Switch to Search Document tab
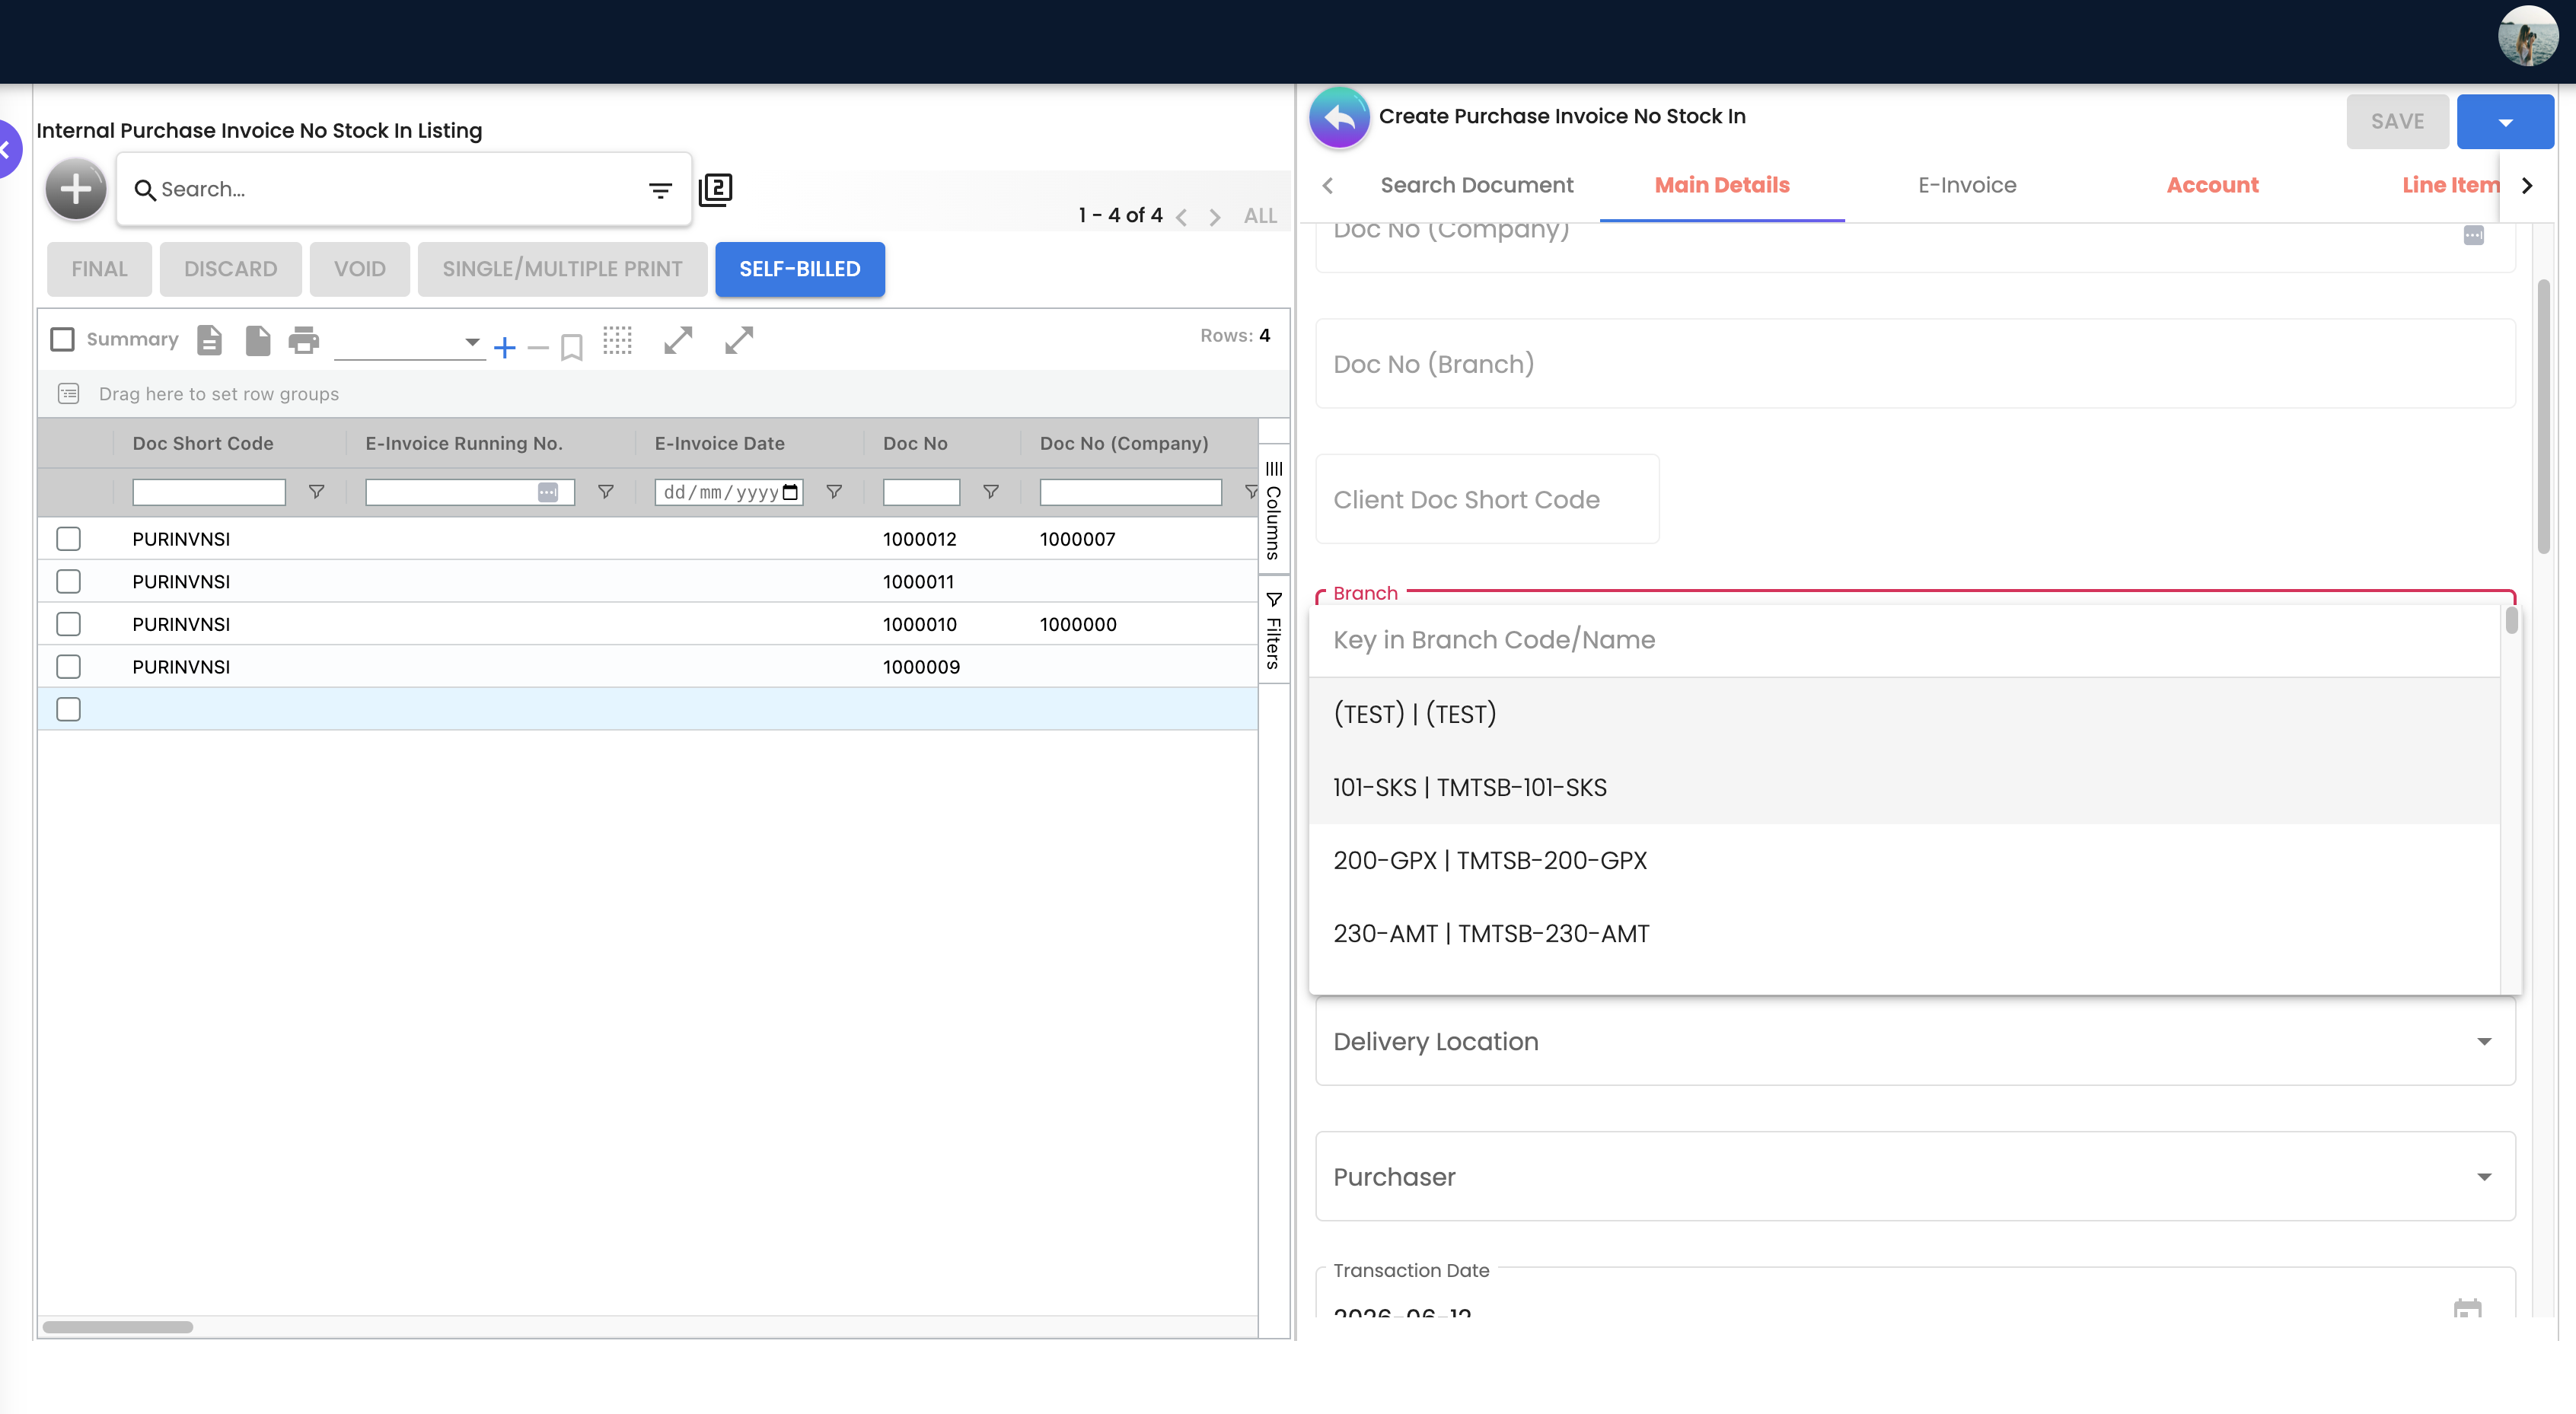 click(1476, 185)
